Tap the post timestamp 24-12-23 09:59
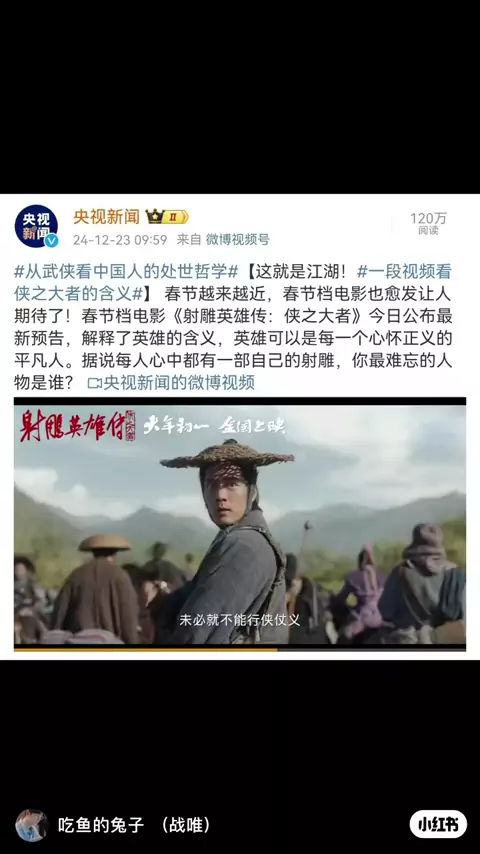480x854 pixels. [120, 240]
